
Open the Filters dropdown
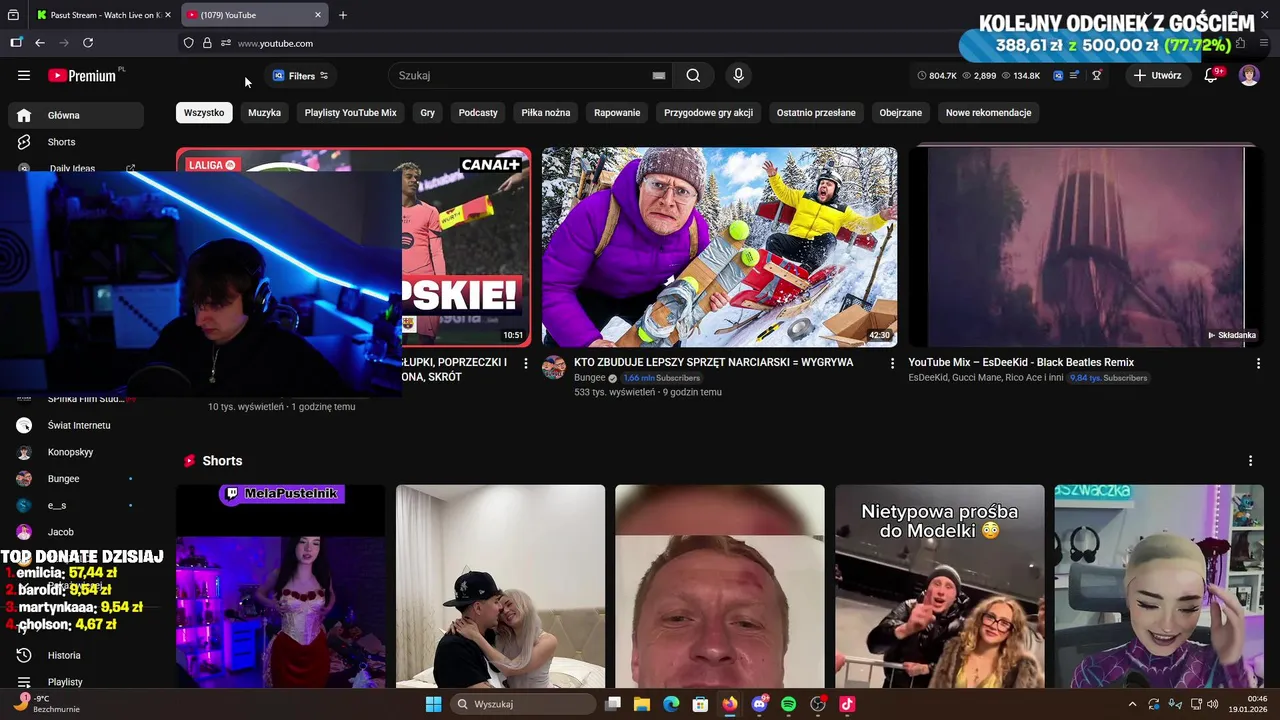(x=300, y=75)
